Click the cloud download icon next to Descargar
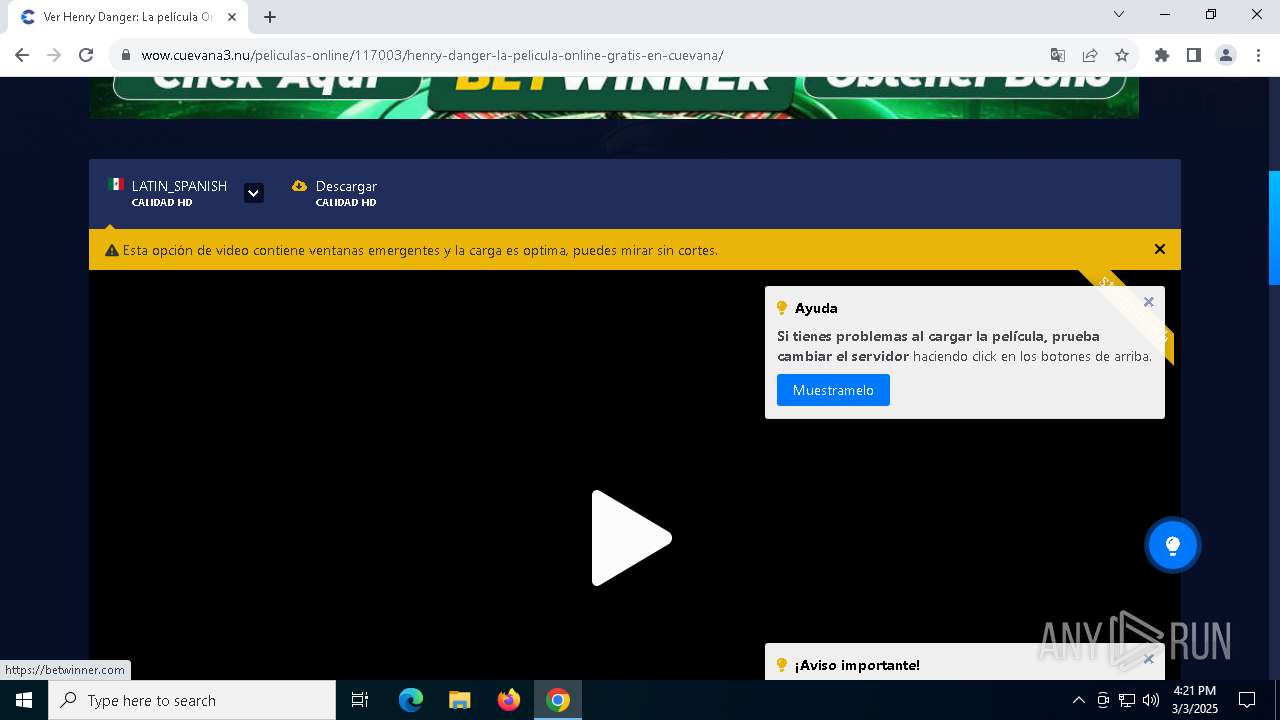 299,186
